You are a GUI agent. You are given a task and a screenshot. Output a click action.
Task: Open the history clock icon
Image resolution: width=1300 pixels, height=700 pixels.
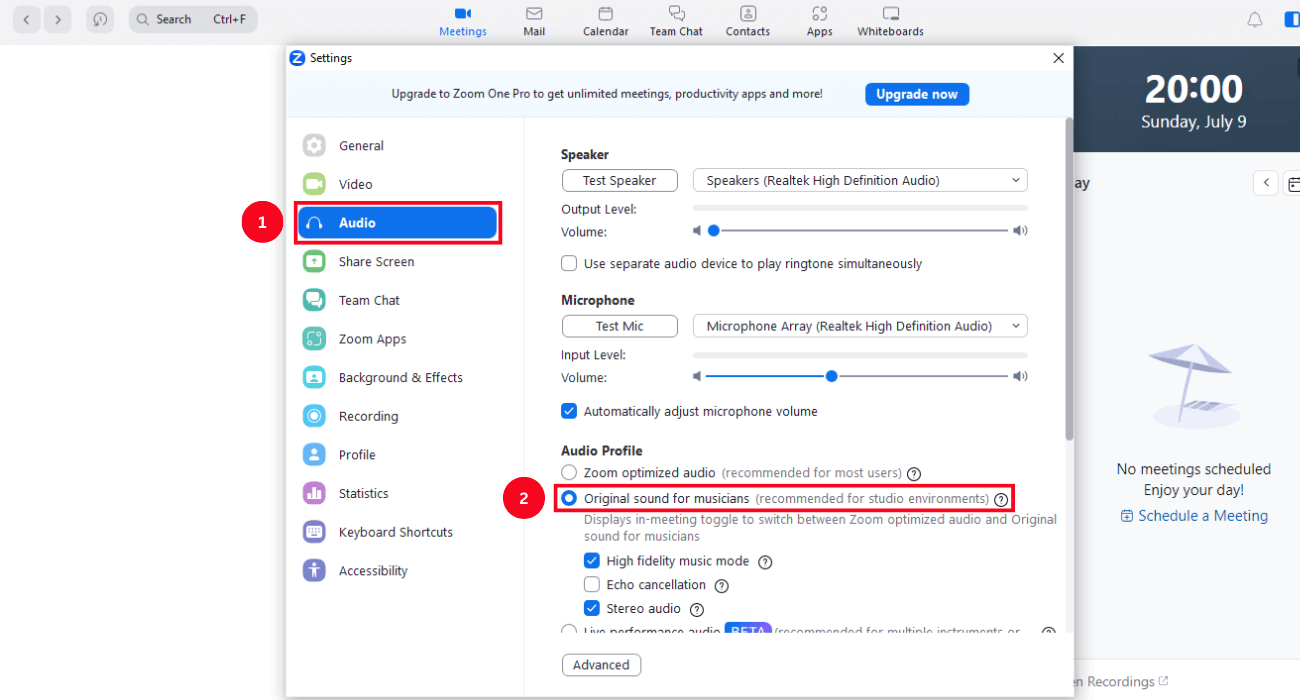point(100,19)
